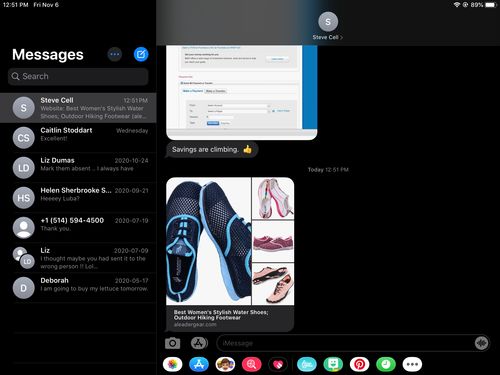The height and width of the screenshot is (375, 500).
Task: Tap the D avatar for Deborah
Action: click(23, 288)
